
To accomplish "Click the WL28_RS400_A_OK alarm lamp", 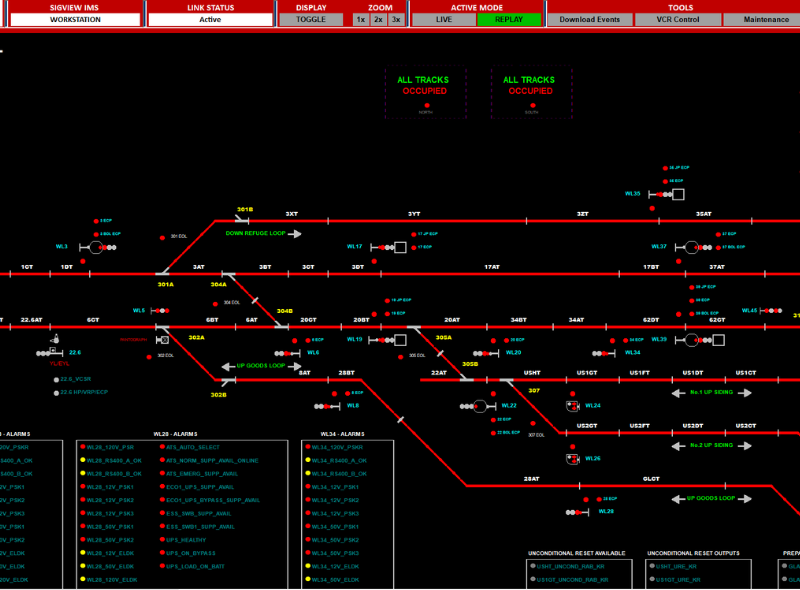I will click(x=83, y=460).
